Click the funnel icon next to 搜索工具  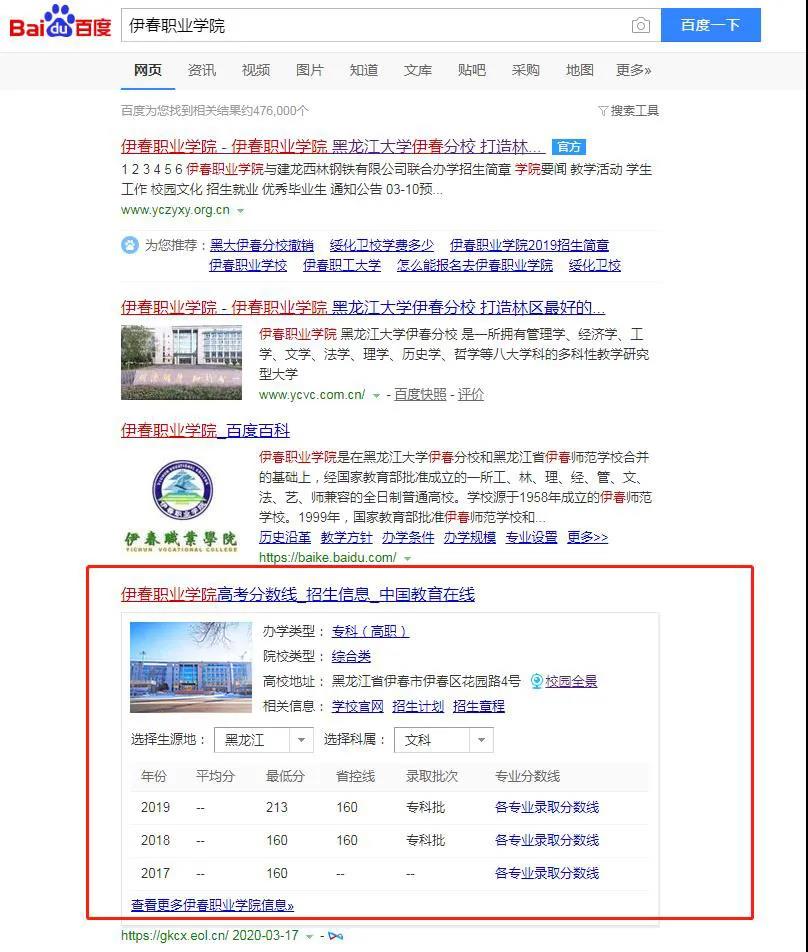[x=602, y=110]
